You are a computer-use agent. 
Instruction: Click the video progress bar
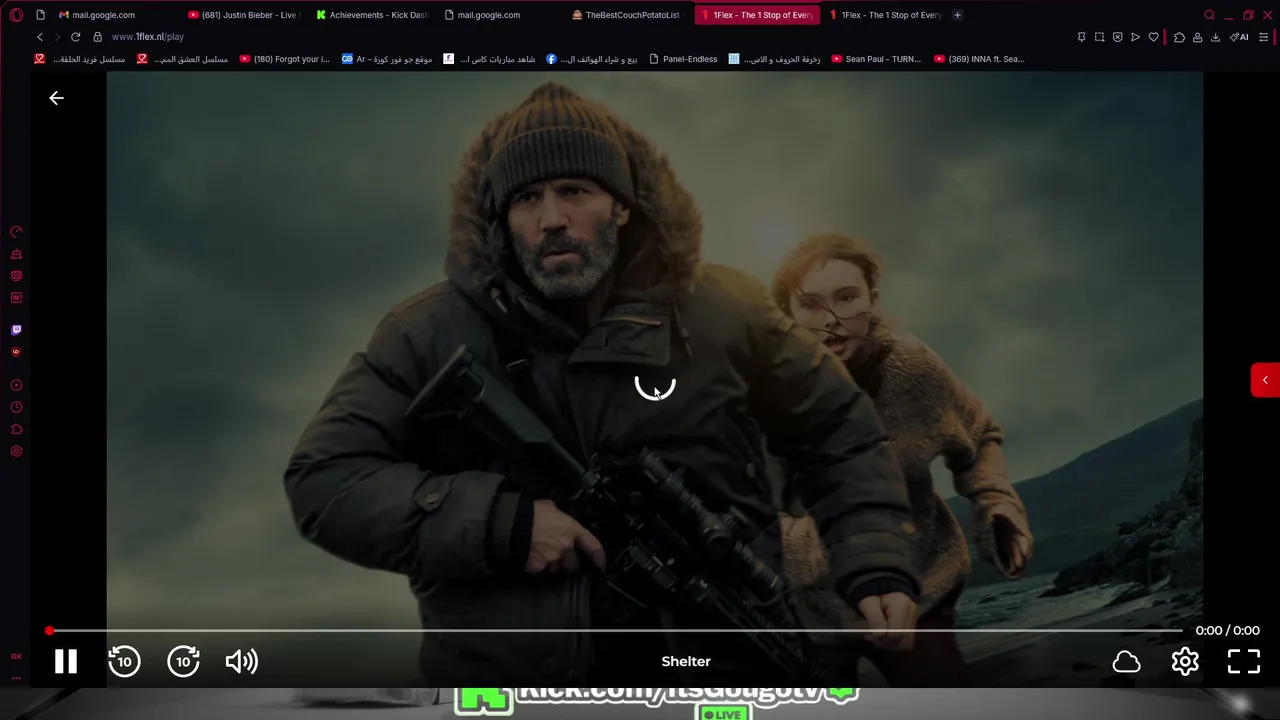tap(615, 631)
